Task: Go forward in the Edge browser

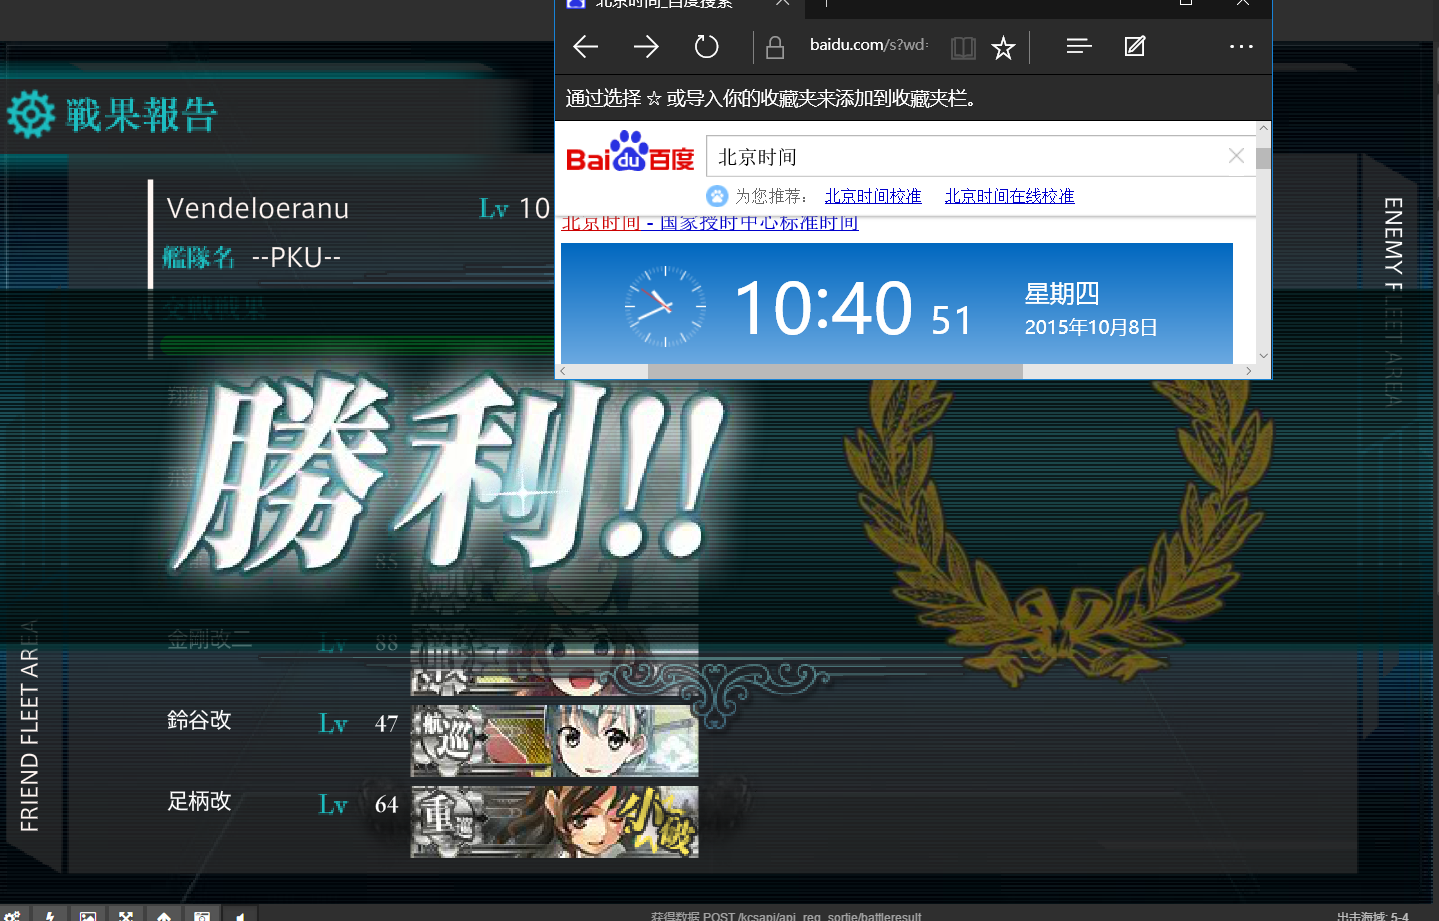Action: 646,46
